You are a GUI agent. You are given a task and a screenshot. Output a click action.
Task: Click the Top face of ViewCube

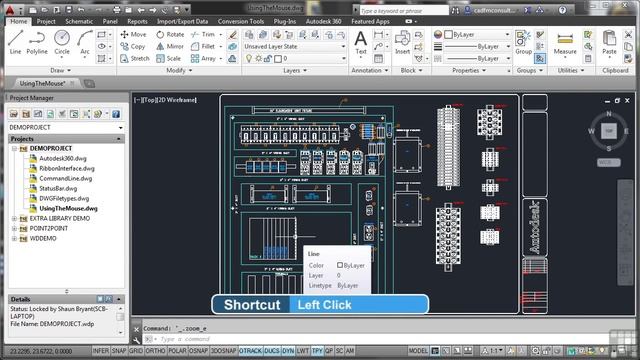[609, 131]
